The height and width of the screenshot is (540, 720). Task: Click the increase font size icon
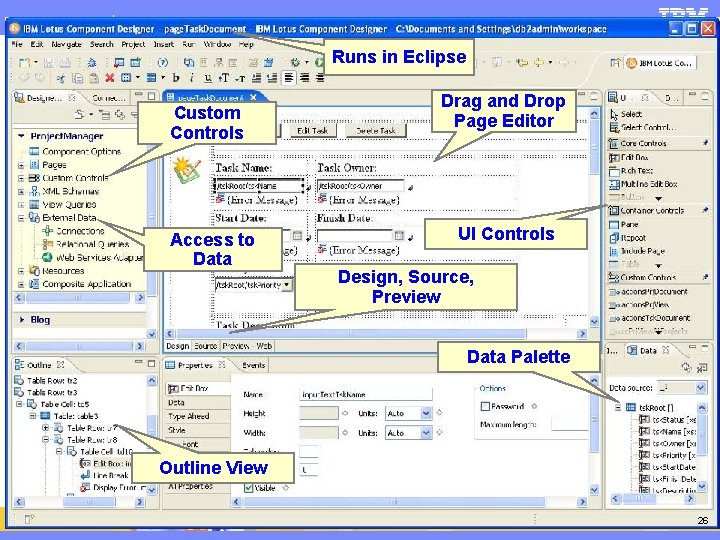pos(224,78)
